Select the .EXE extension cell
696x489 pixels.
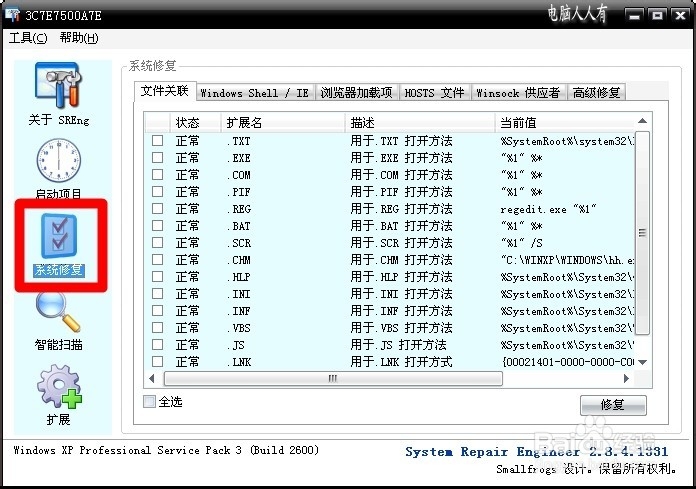pyautogui.click(x=238, y=158)
